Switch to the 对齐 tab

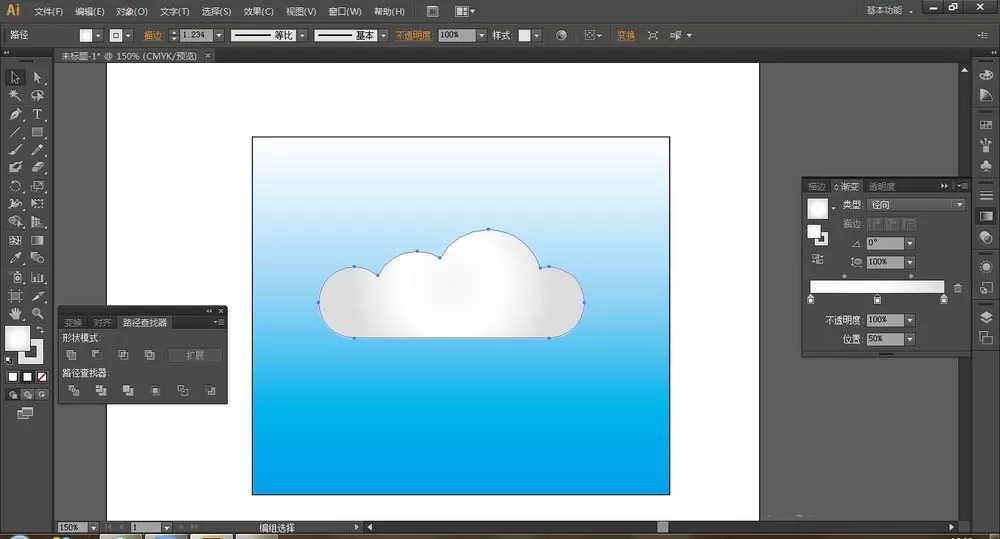[x=102, y=323]
